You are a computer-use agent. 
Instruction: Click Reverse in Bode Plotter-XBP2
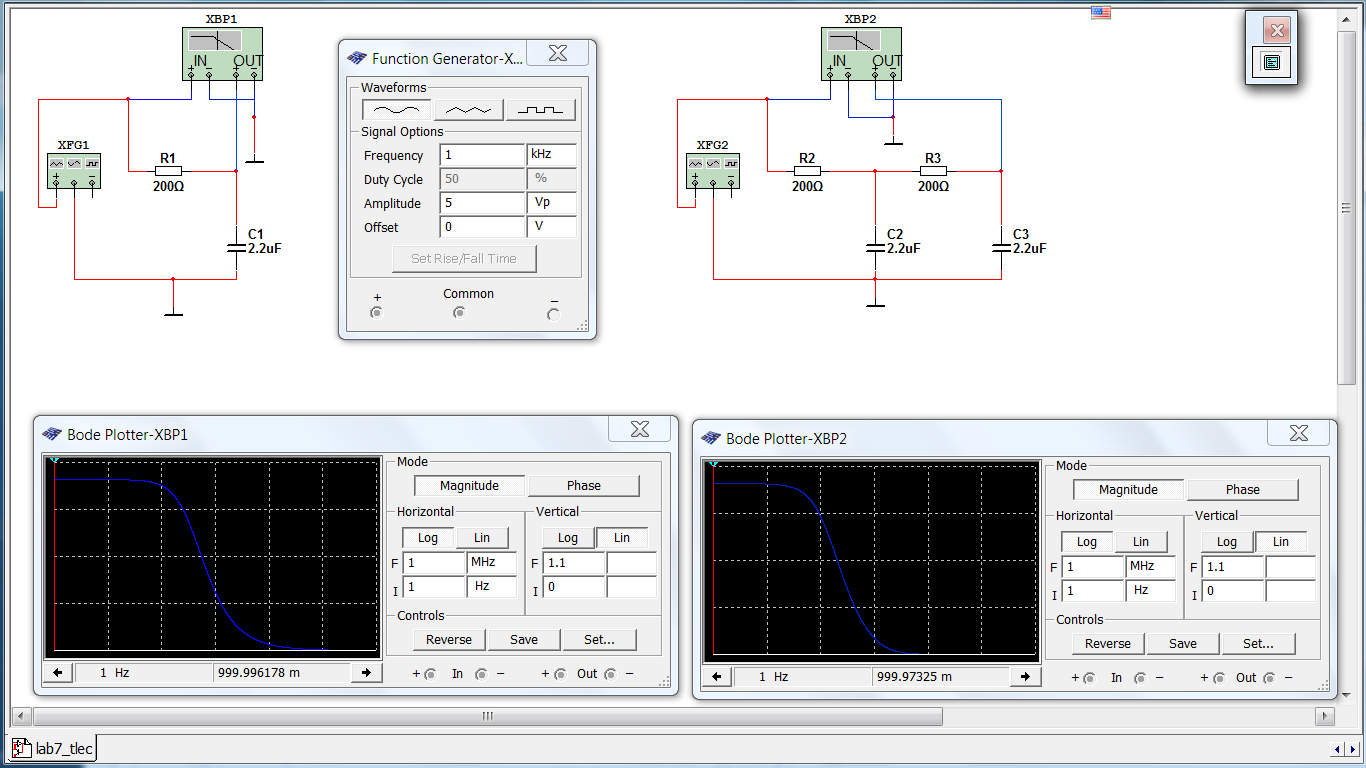coord(1108,644)
